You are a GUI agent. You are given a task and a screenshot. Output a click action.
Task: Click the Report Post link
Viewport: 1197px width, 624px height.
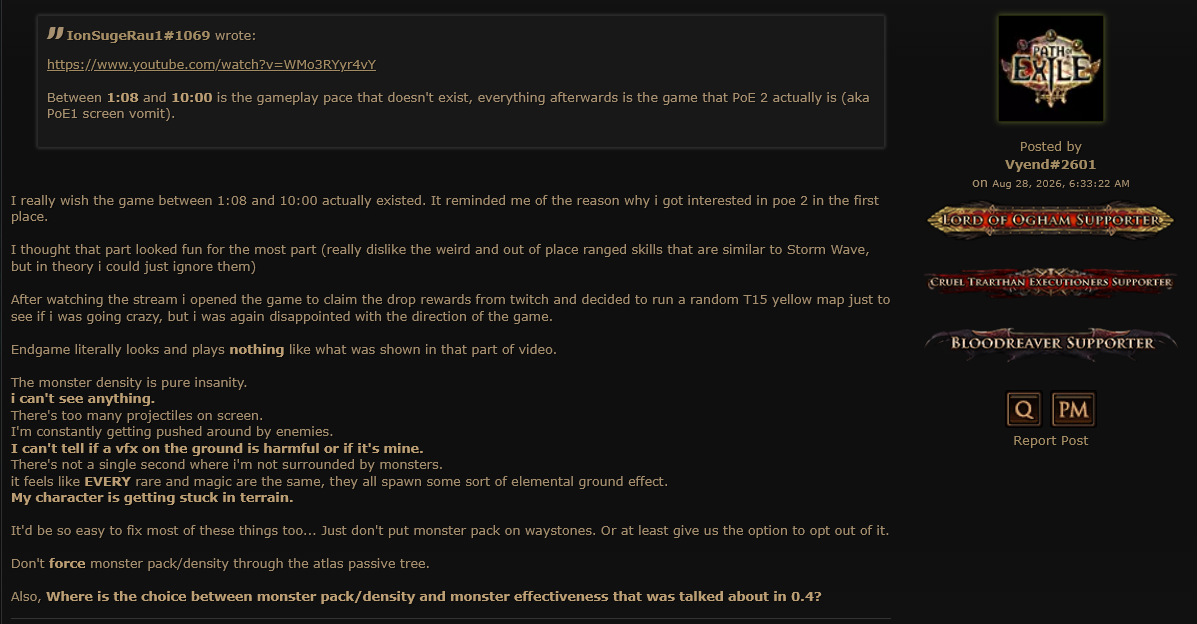(1050, 441)
